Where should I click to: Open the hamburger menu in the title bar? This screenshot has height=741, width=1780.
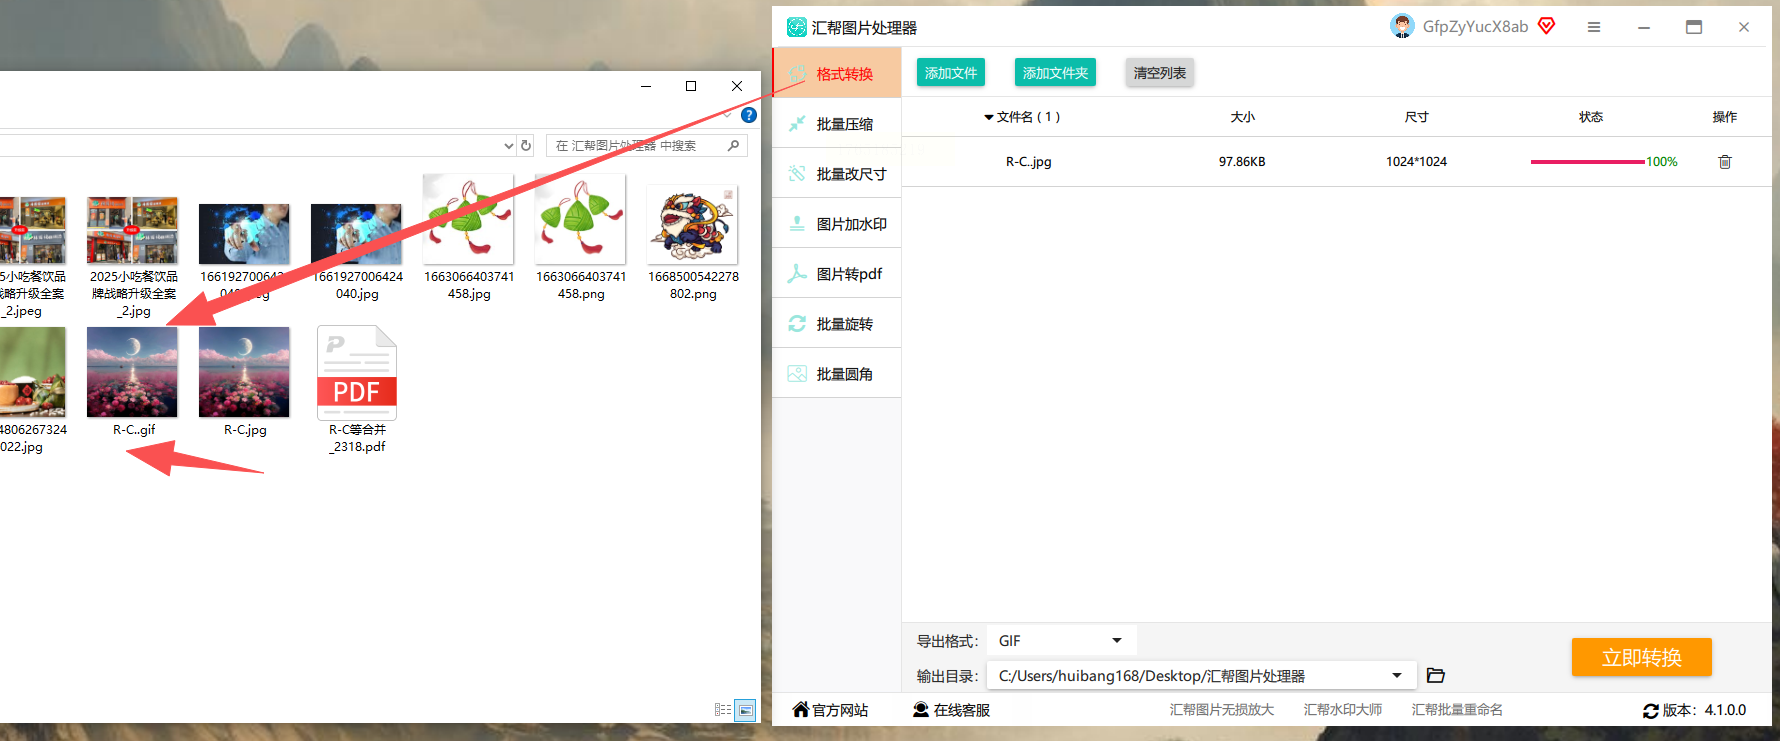(x=1594, y=27)
